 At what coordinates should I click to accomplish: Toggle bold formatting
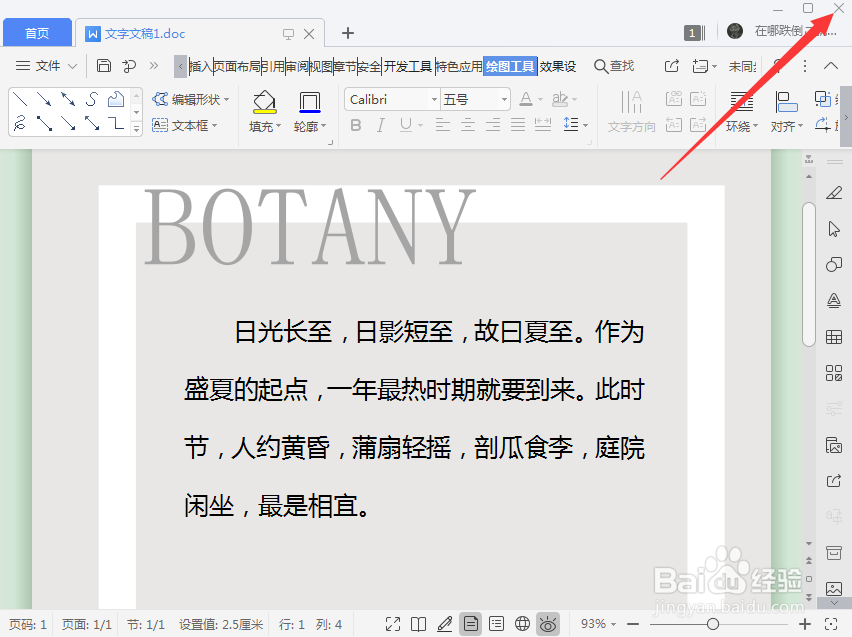coord(355,124)
